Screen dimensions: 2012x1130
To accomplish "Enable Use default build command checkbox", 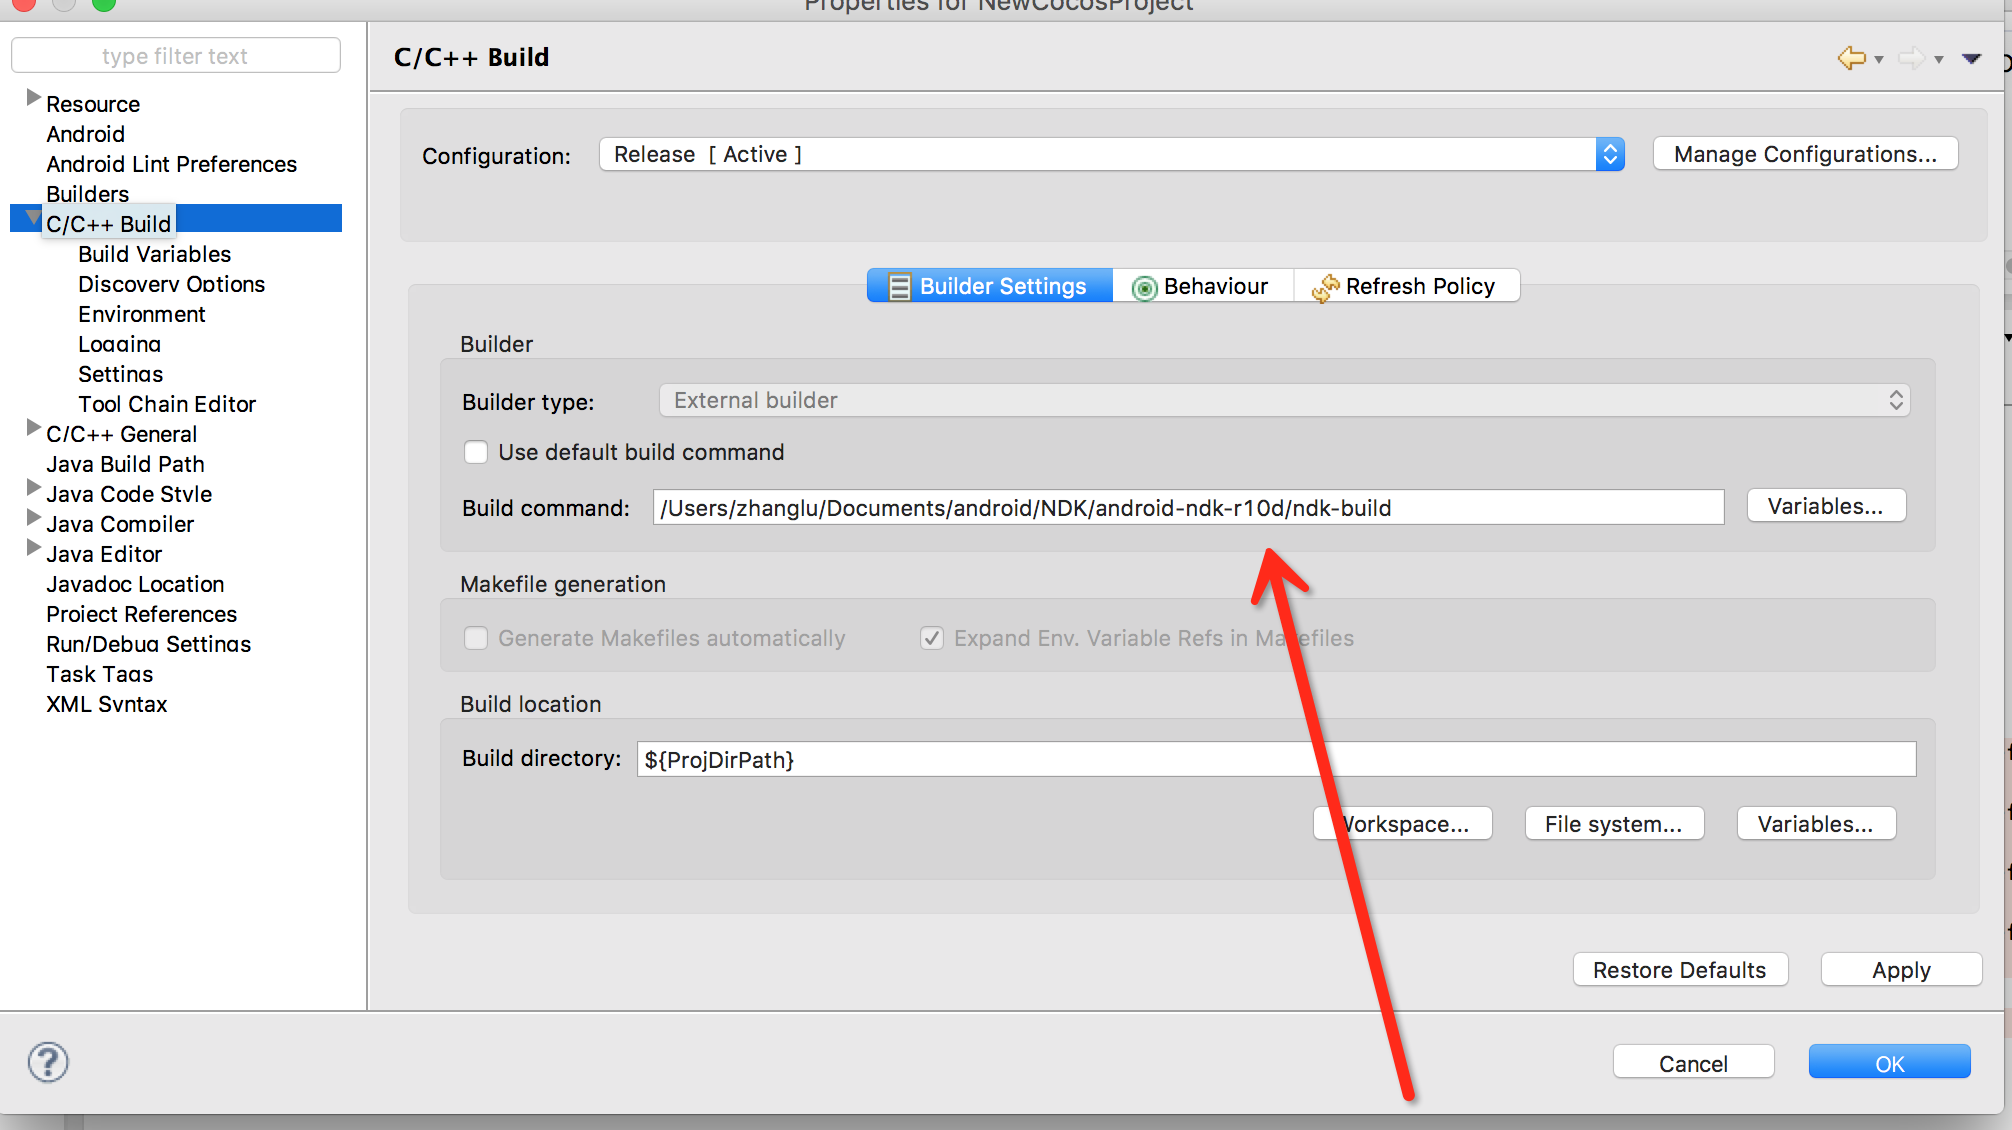I will point(476,452).
